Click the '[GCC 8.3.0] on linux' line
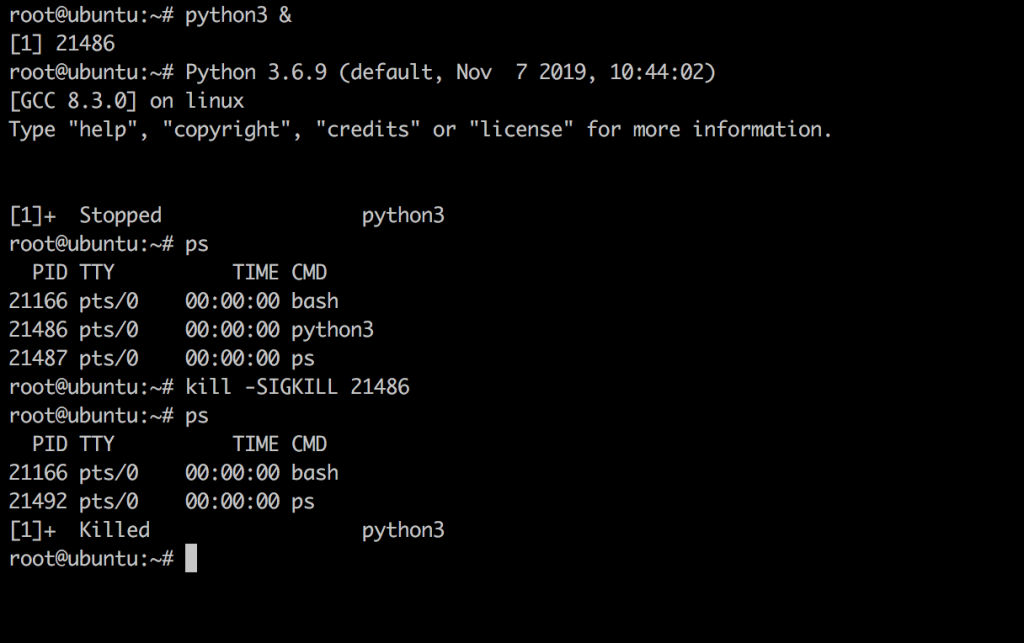 point(127,101)
